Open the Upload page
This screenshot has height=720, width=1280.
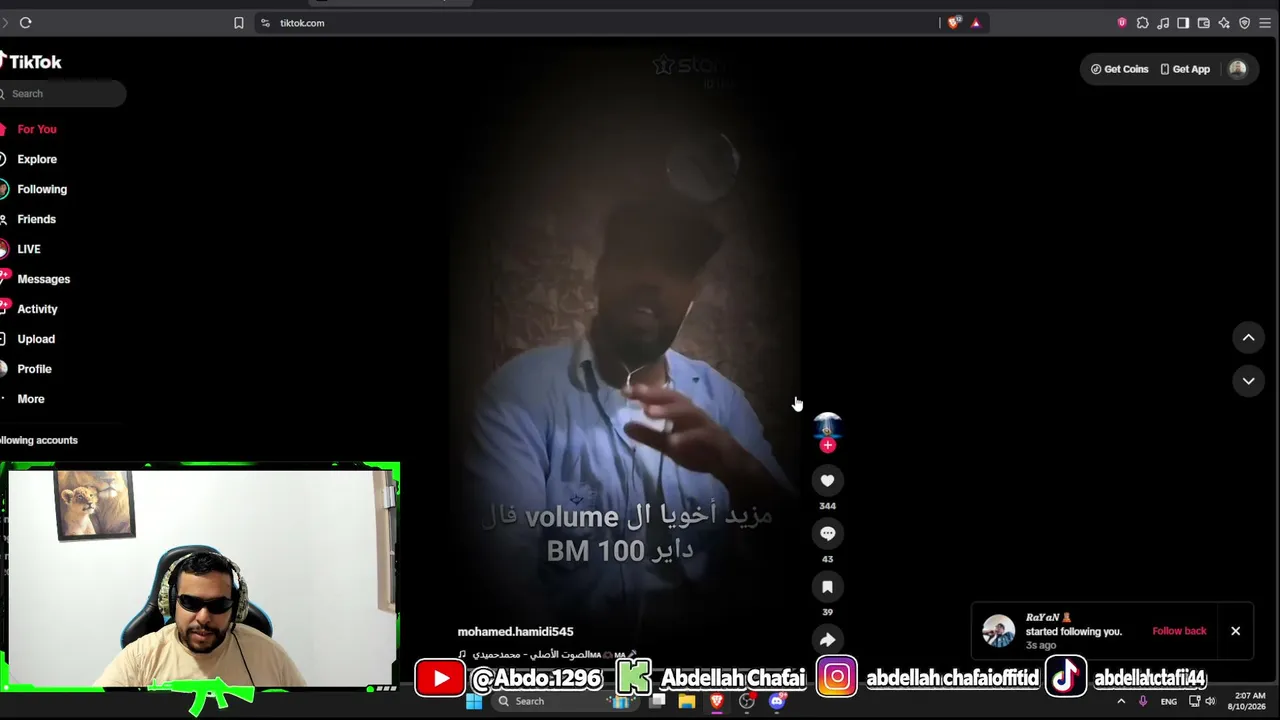pyautogui.click(x=35, y=339)
